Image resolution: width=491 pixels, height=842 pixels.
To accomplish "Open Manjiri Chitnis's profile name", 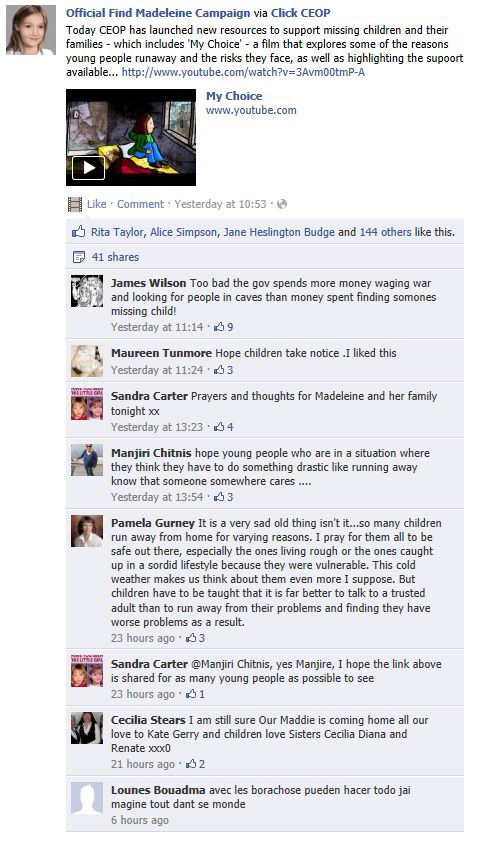I will [x=151, y=453].
